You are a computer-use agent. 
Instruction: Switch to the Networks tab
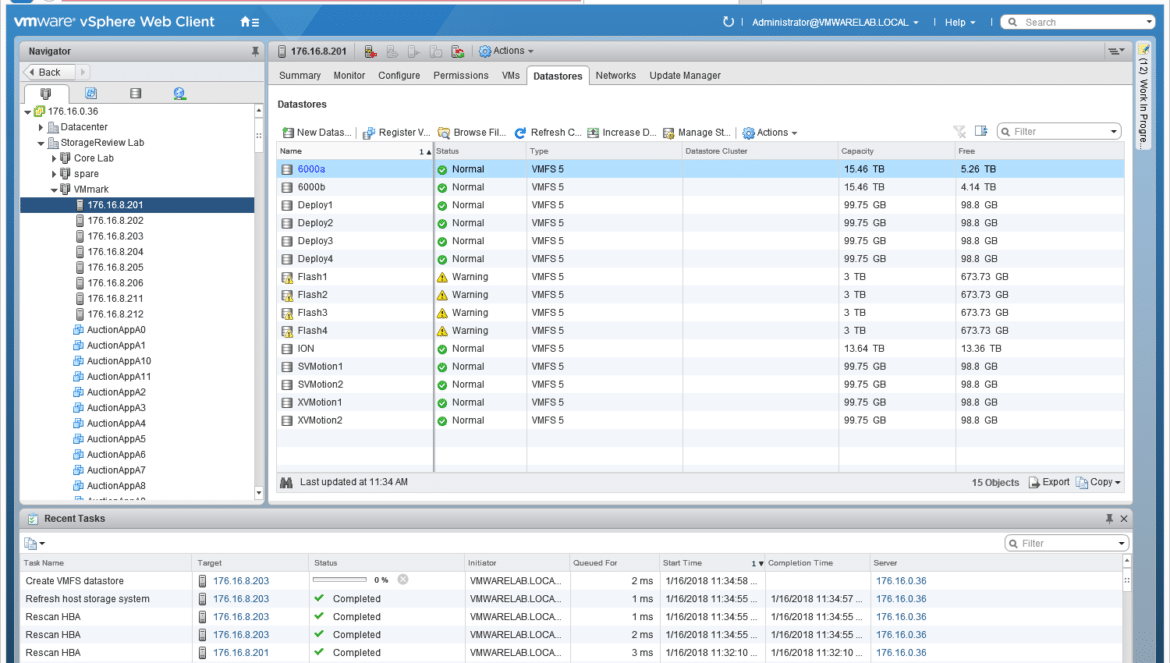coord(616,75)
